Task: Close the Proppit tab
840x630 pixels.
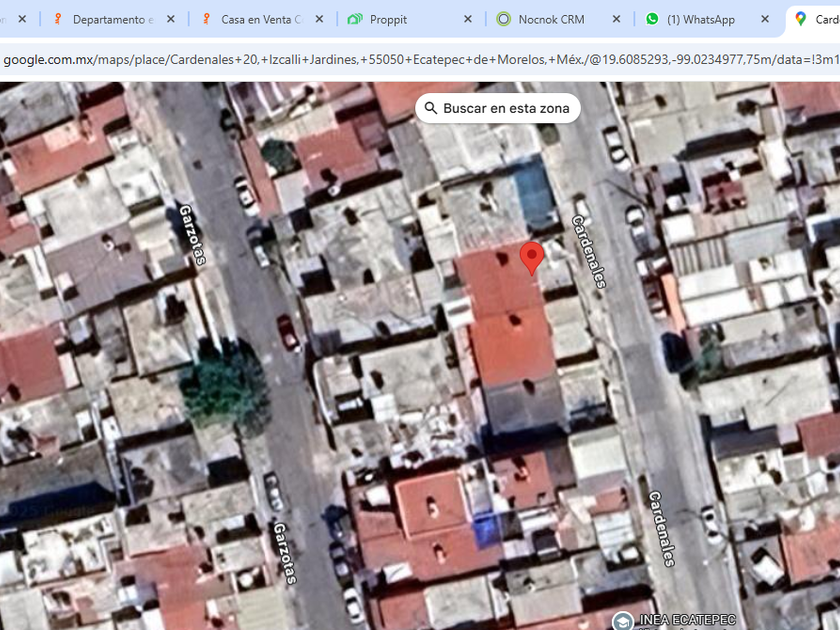Action: (x=468, y=19)
